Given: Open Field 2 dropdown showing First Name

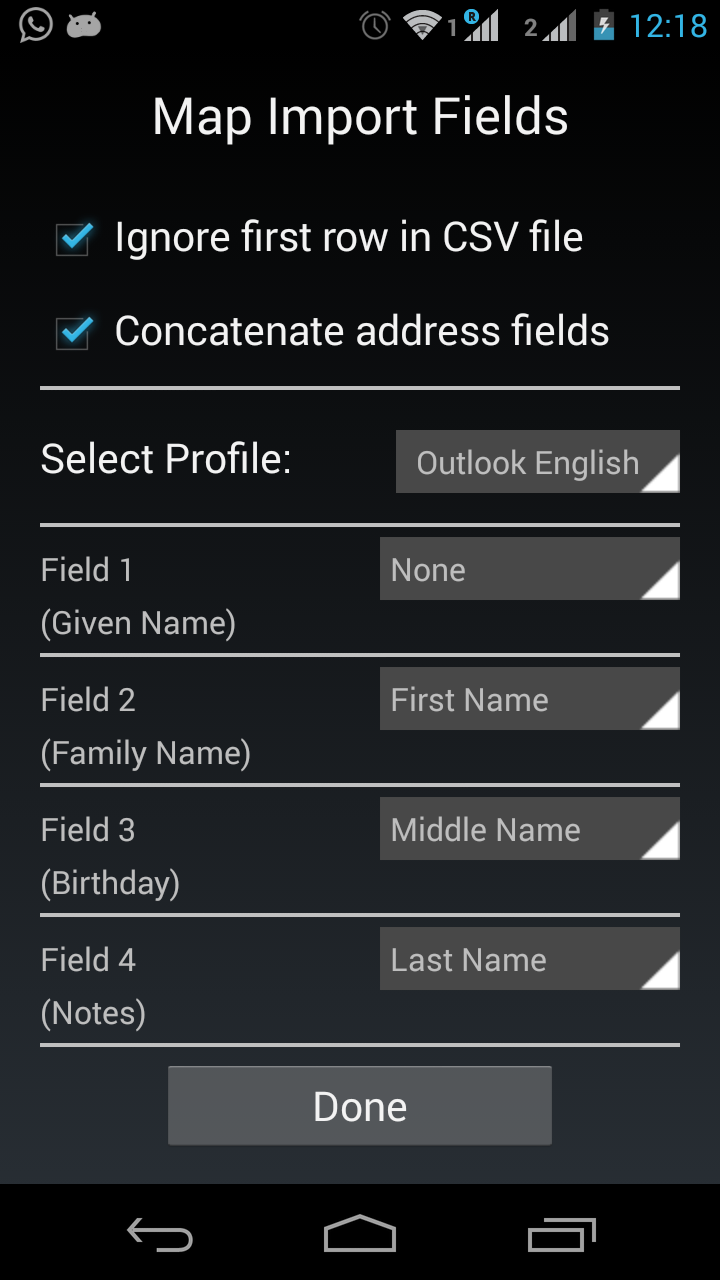Looking at the screenshot, I should point(529,699).
